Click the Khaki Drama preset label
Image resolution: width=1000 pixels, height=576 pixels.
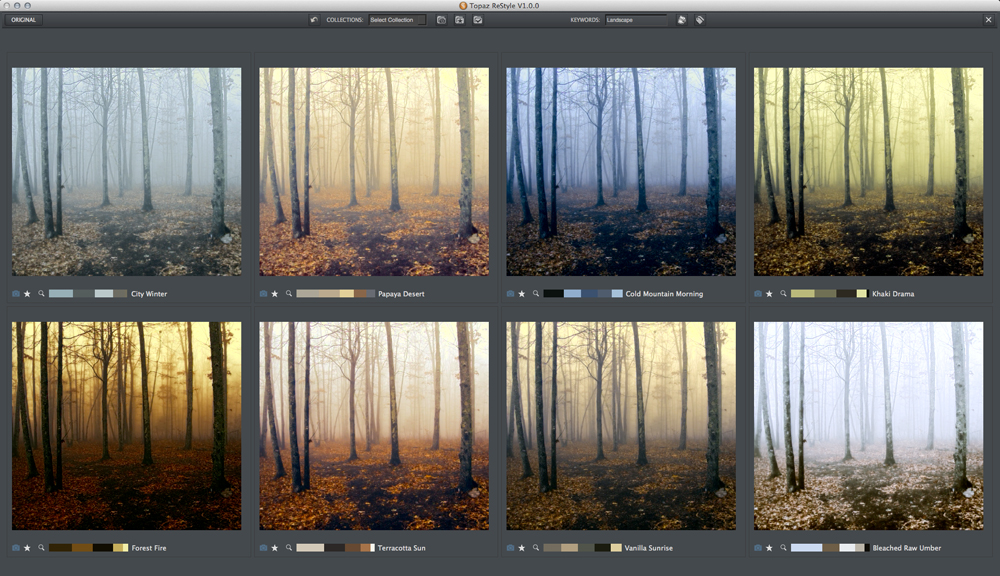[x=893, y=294]
